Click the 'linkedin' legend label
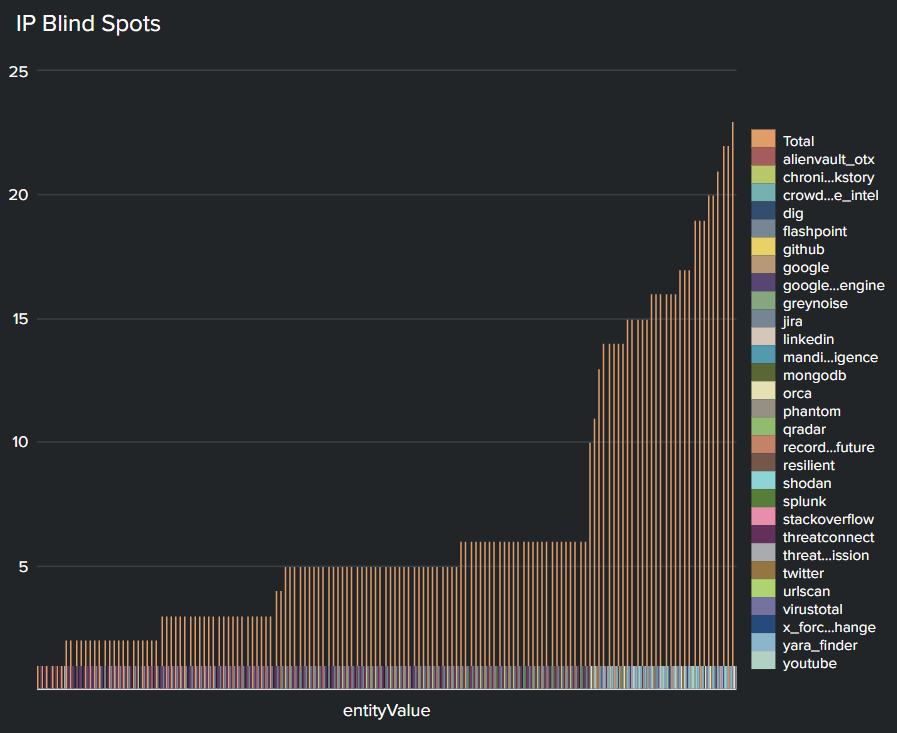 pos(808,339)
